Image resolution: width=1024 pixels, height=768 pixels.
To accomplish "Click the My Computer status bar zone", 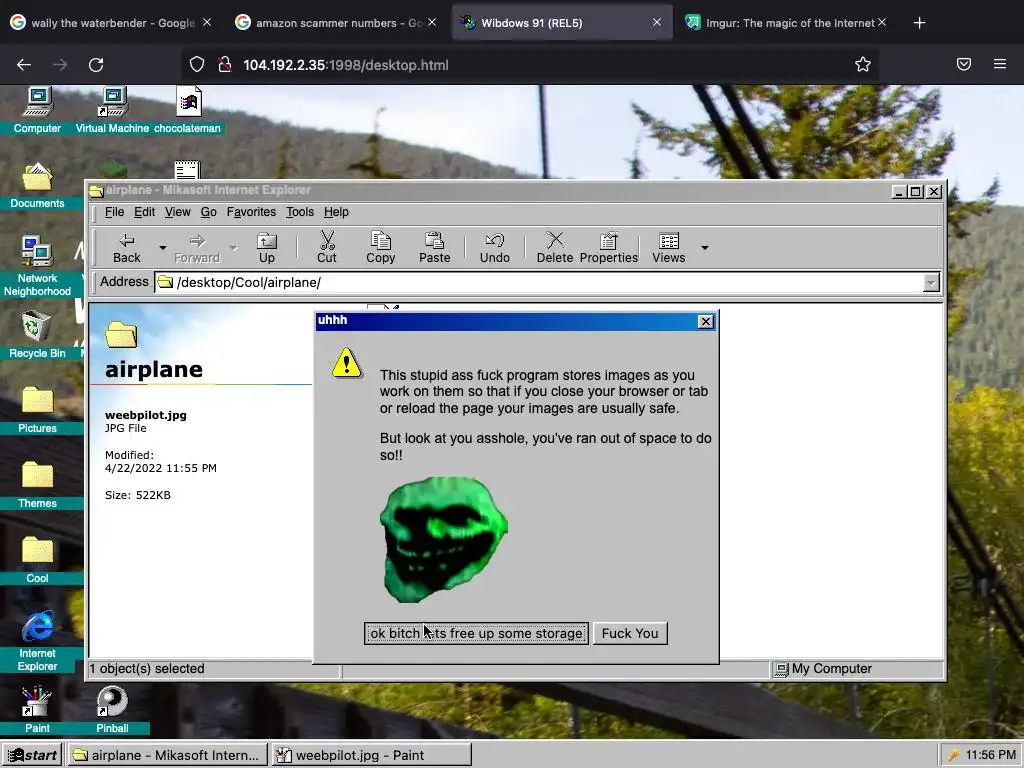I will [857, 669].
